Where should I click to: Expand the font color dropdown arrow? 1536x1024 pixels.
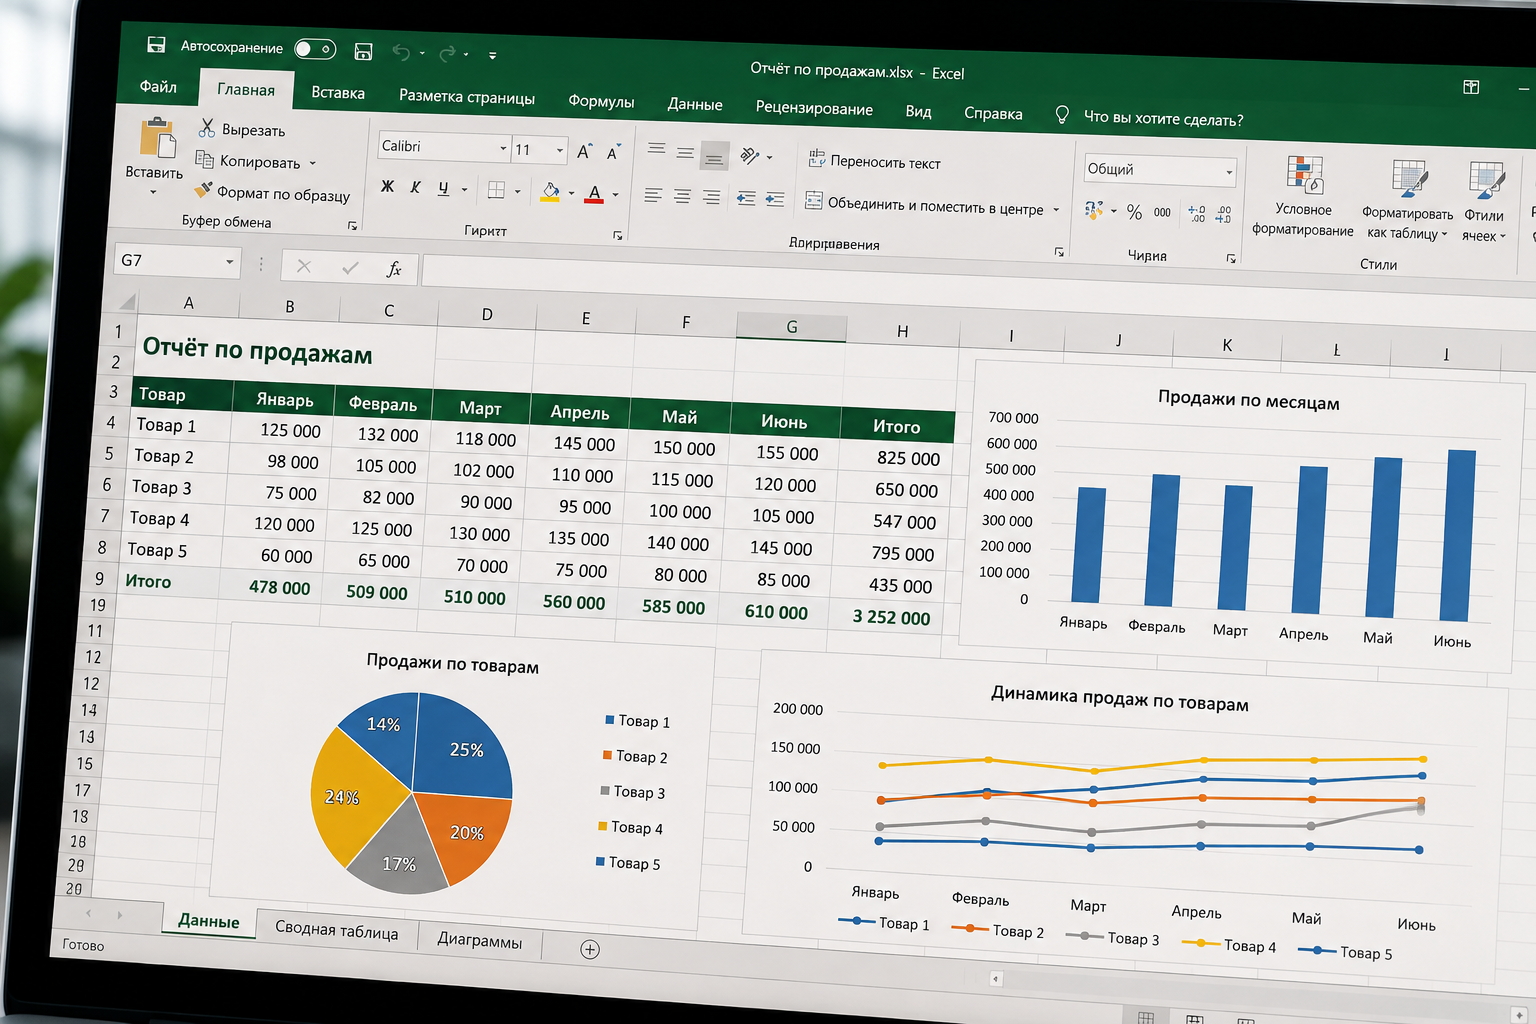(615, 195)
